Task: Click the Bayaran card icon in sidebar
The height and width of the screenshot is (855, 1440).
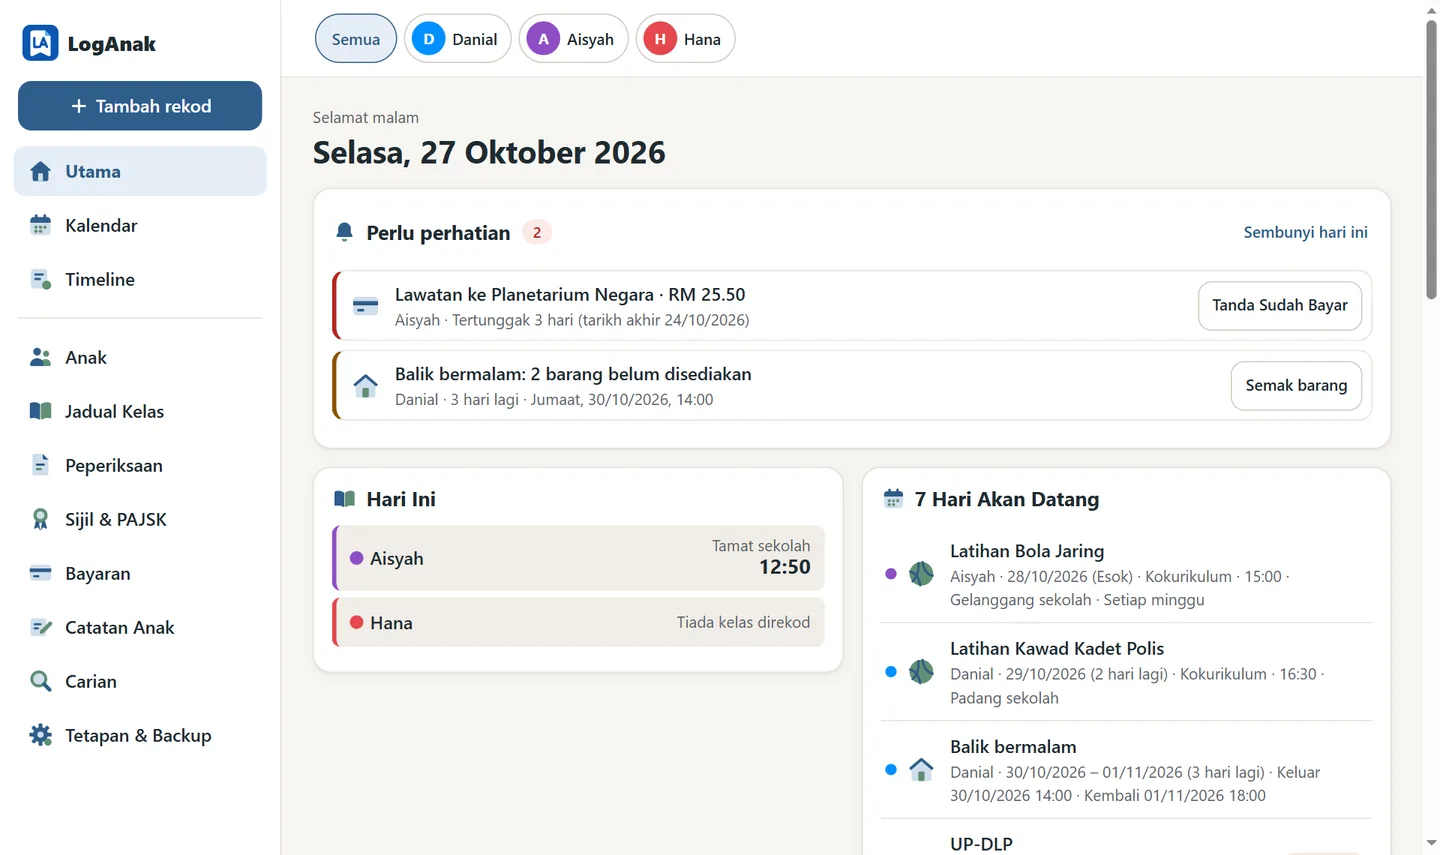Action: (40, 573)
